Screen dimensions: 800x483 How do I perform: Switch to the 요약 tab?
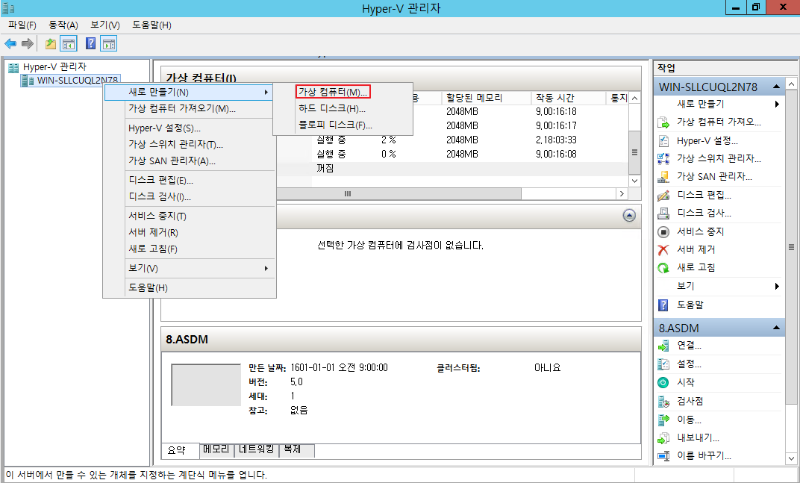point(179,450)
